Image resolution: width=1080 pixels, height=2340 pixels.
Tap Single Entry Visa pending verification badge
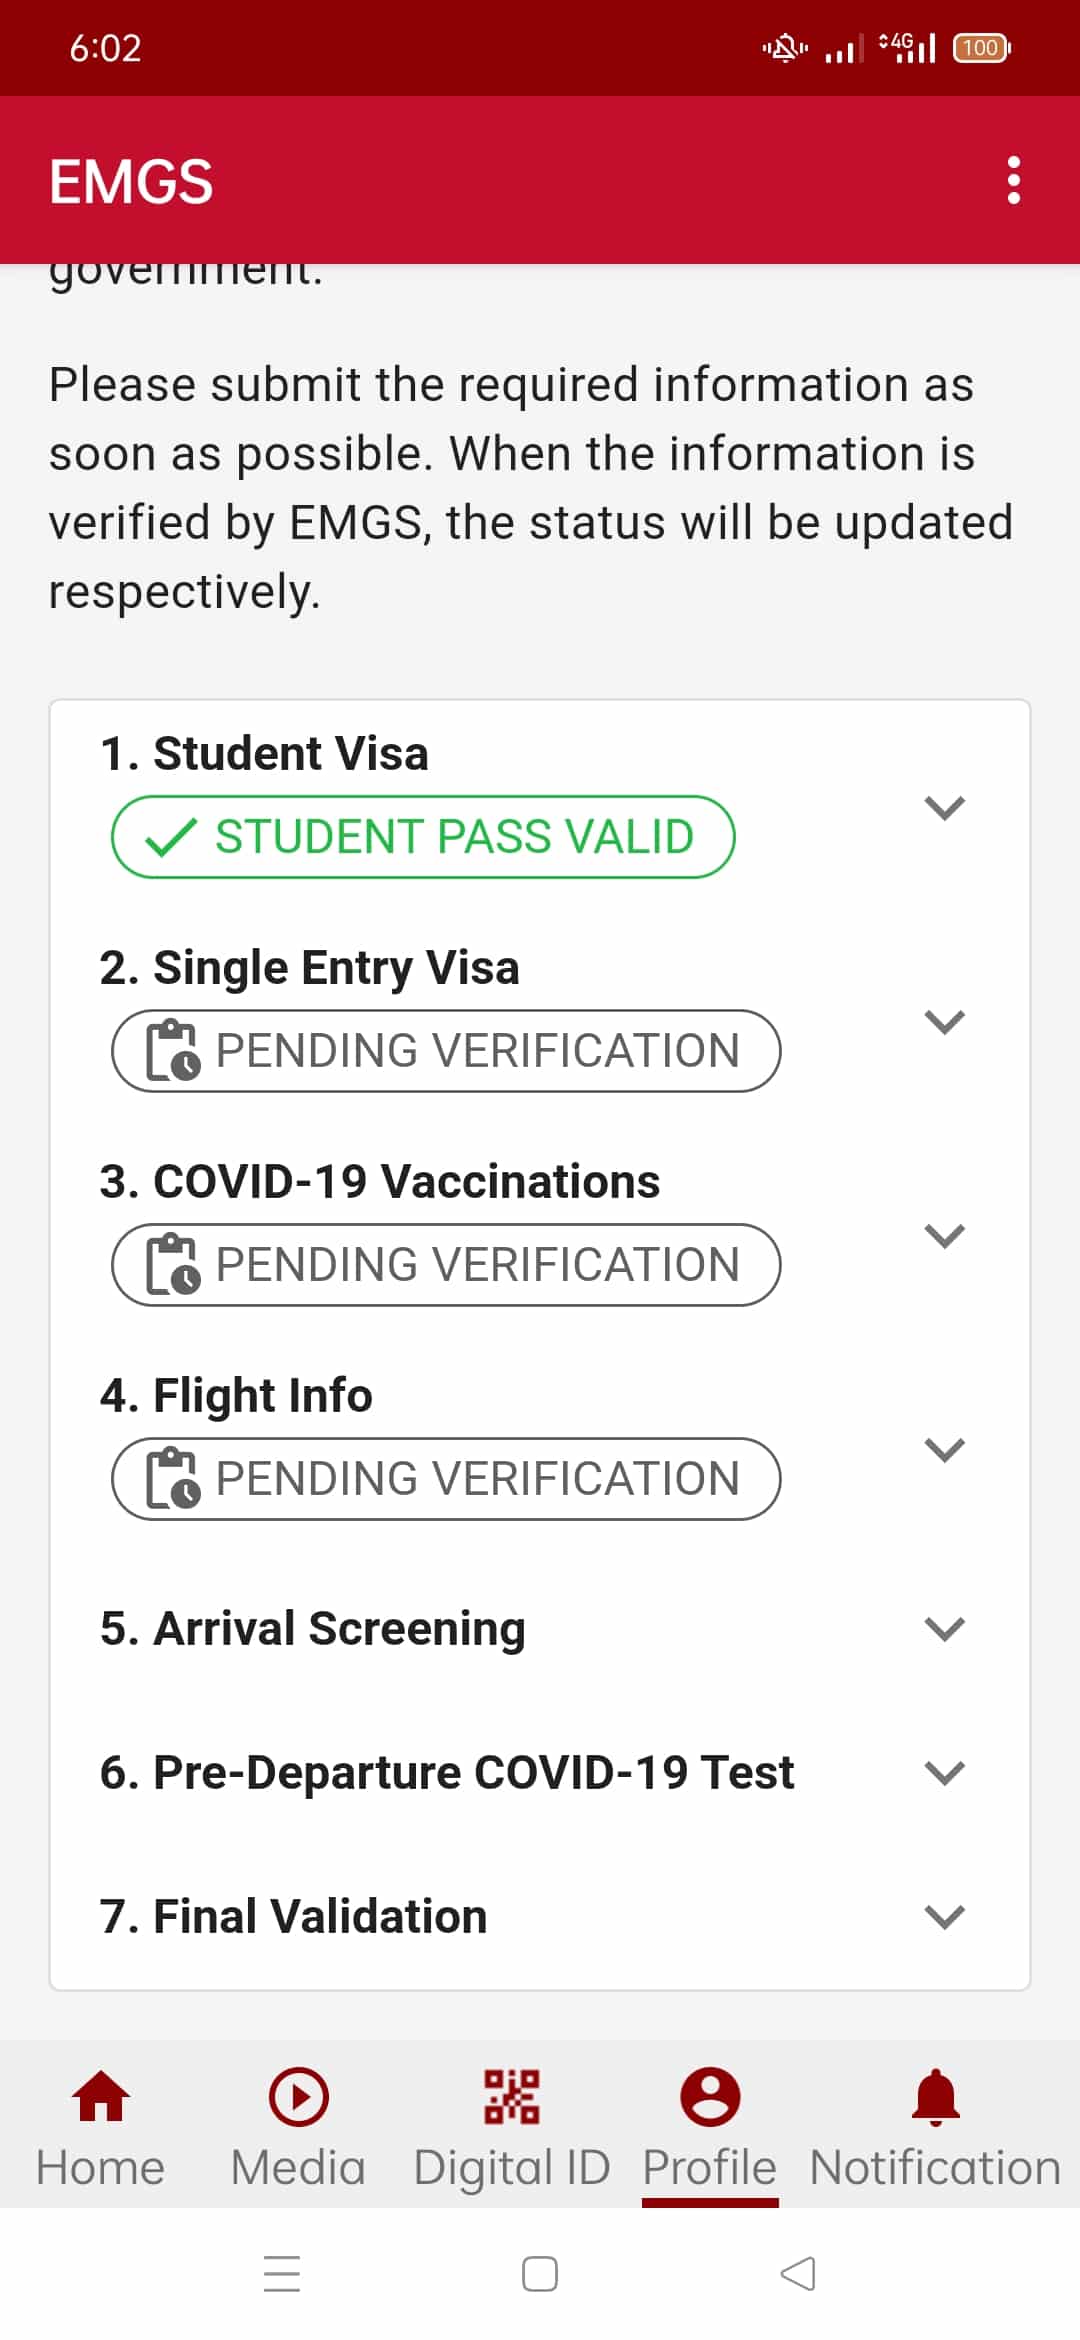coord(446,1051)
